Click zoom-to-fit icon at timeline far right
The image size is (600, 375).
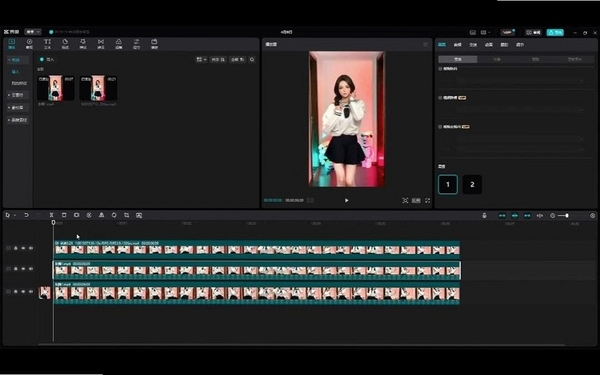(x=593, y=215)
